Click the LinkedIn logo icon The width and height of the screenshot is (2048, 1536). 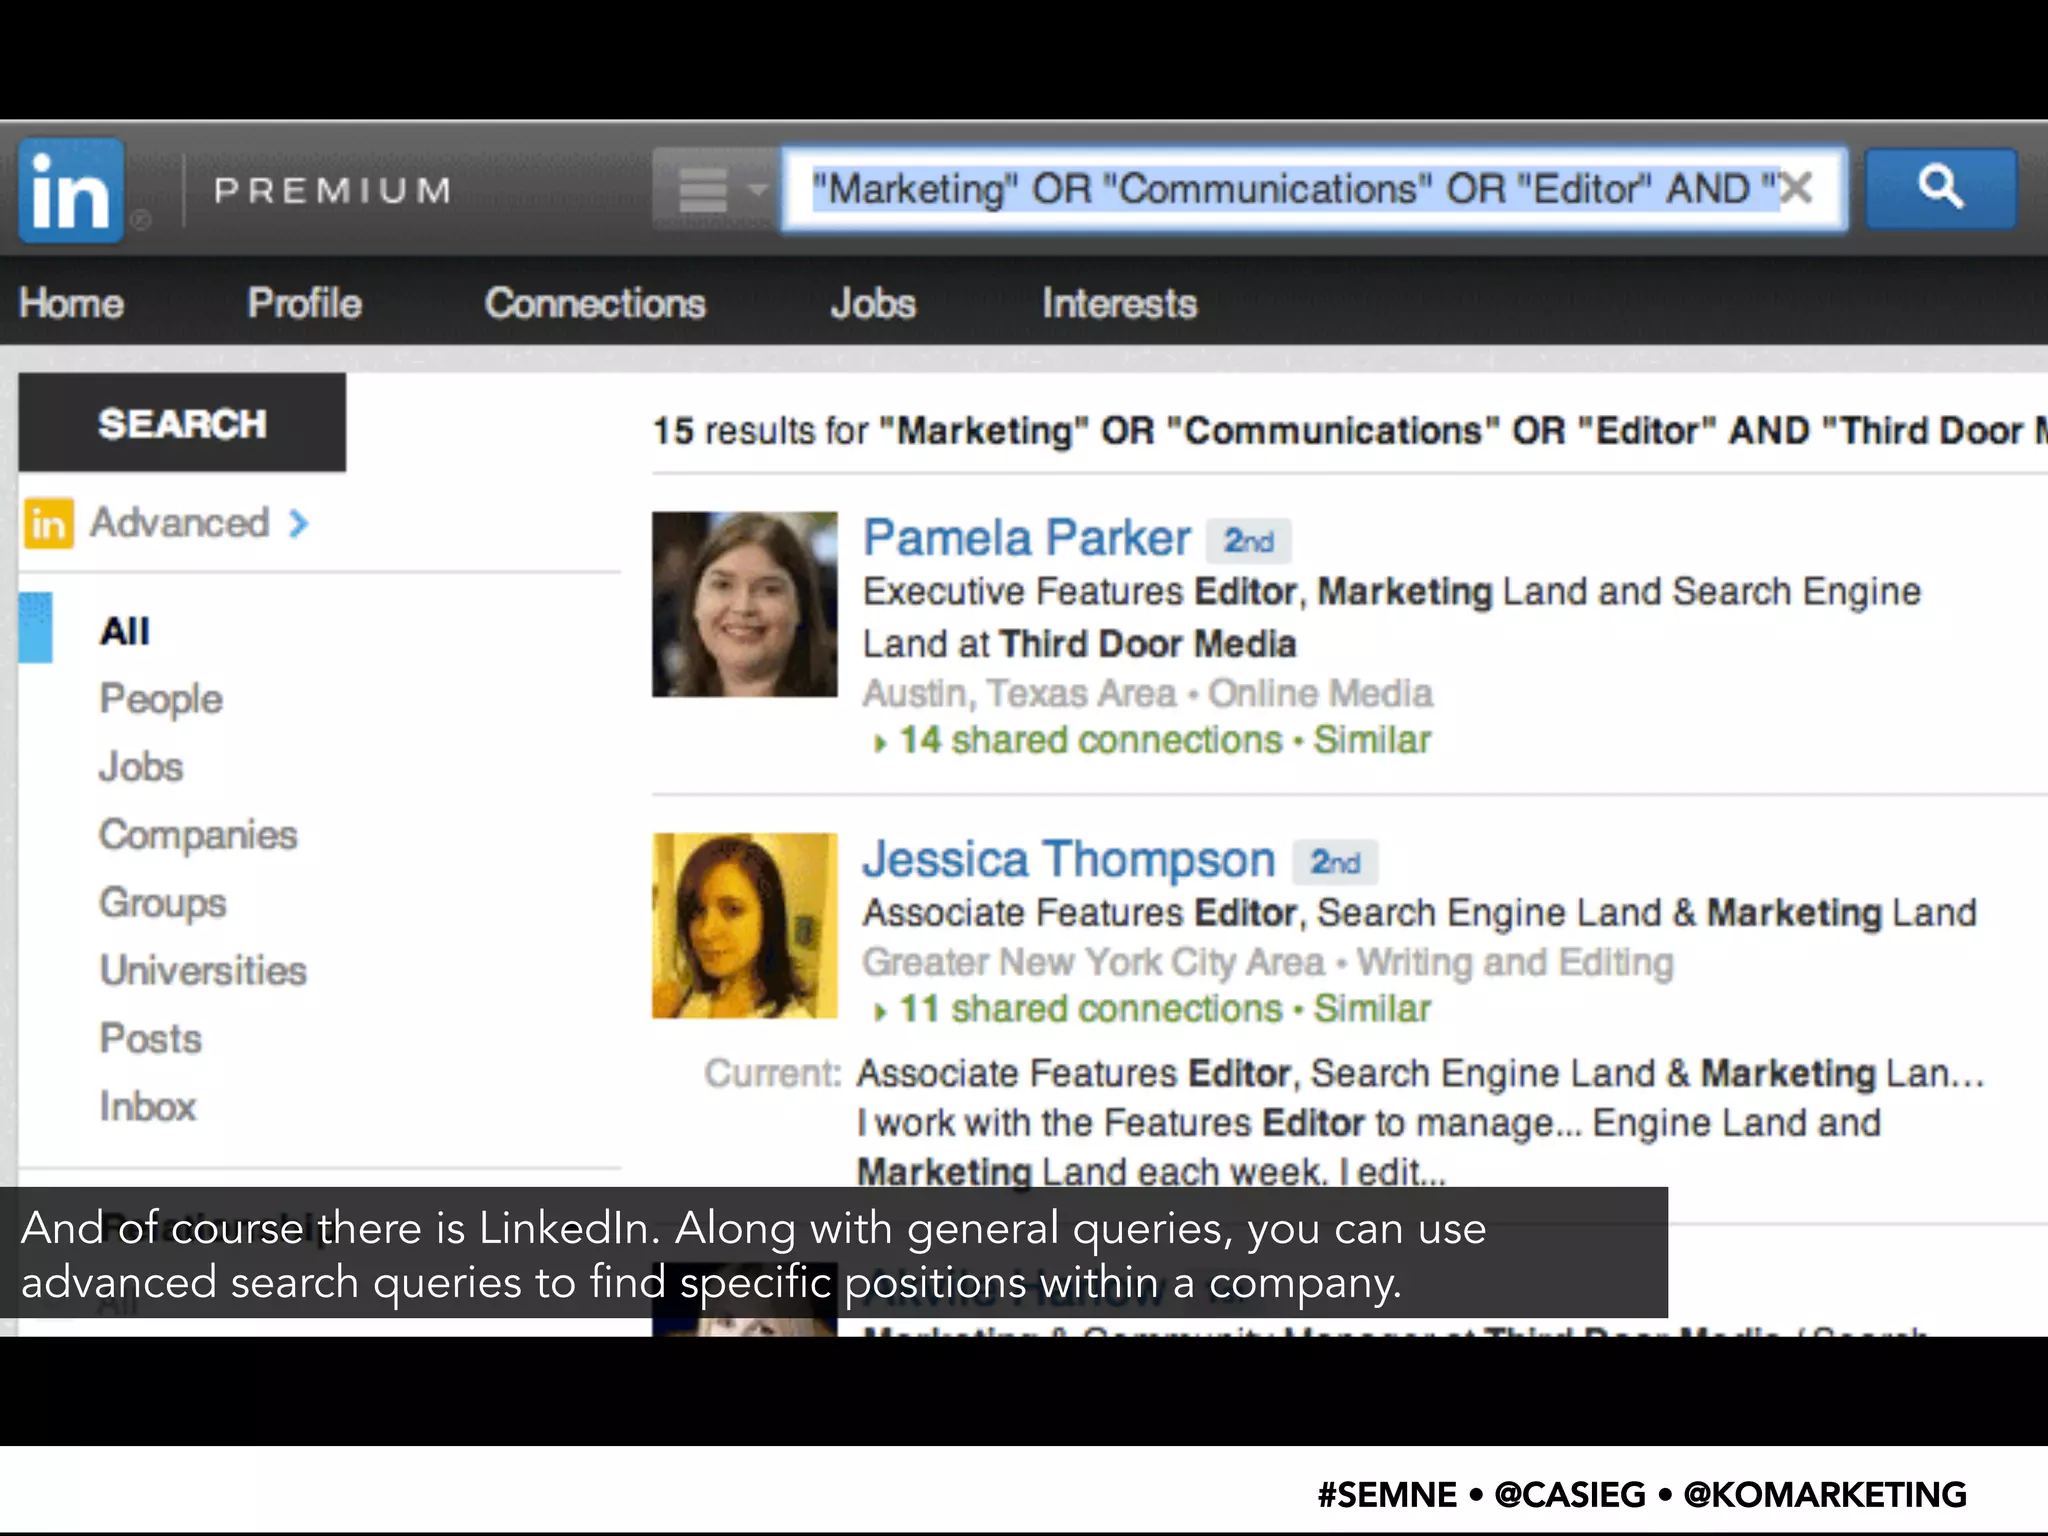pyautogui.click(x=71, y=191)
